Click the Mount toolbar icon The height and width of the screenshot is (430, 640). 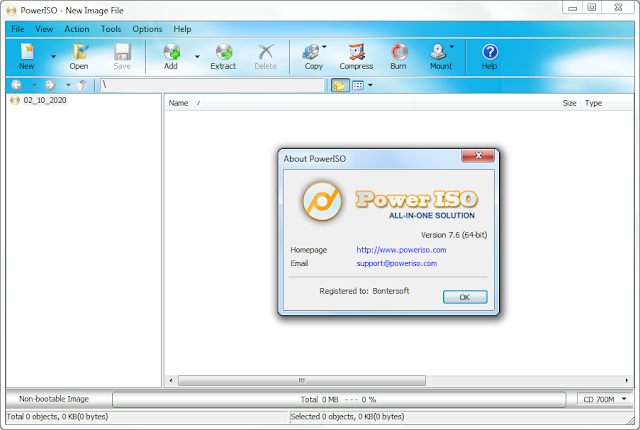click(438, 52)
